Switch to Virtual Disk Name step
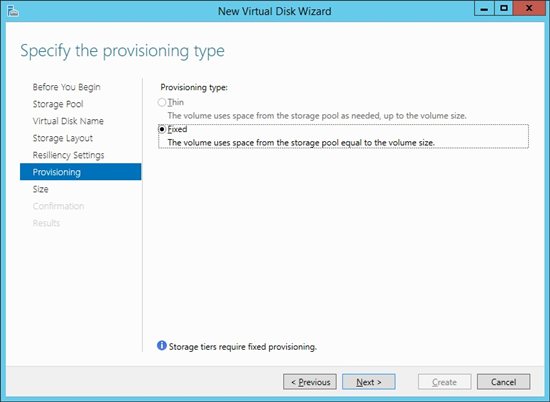The image size is (550, 402). click(68, 121)
